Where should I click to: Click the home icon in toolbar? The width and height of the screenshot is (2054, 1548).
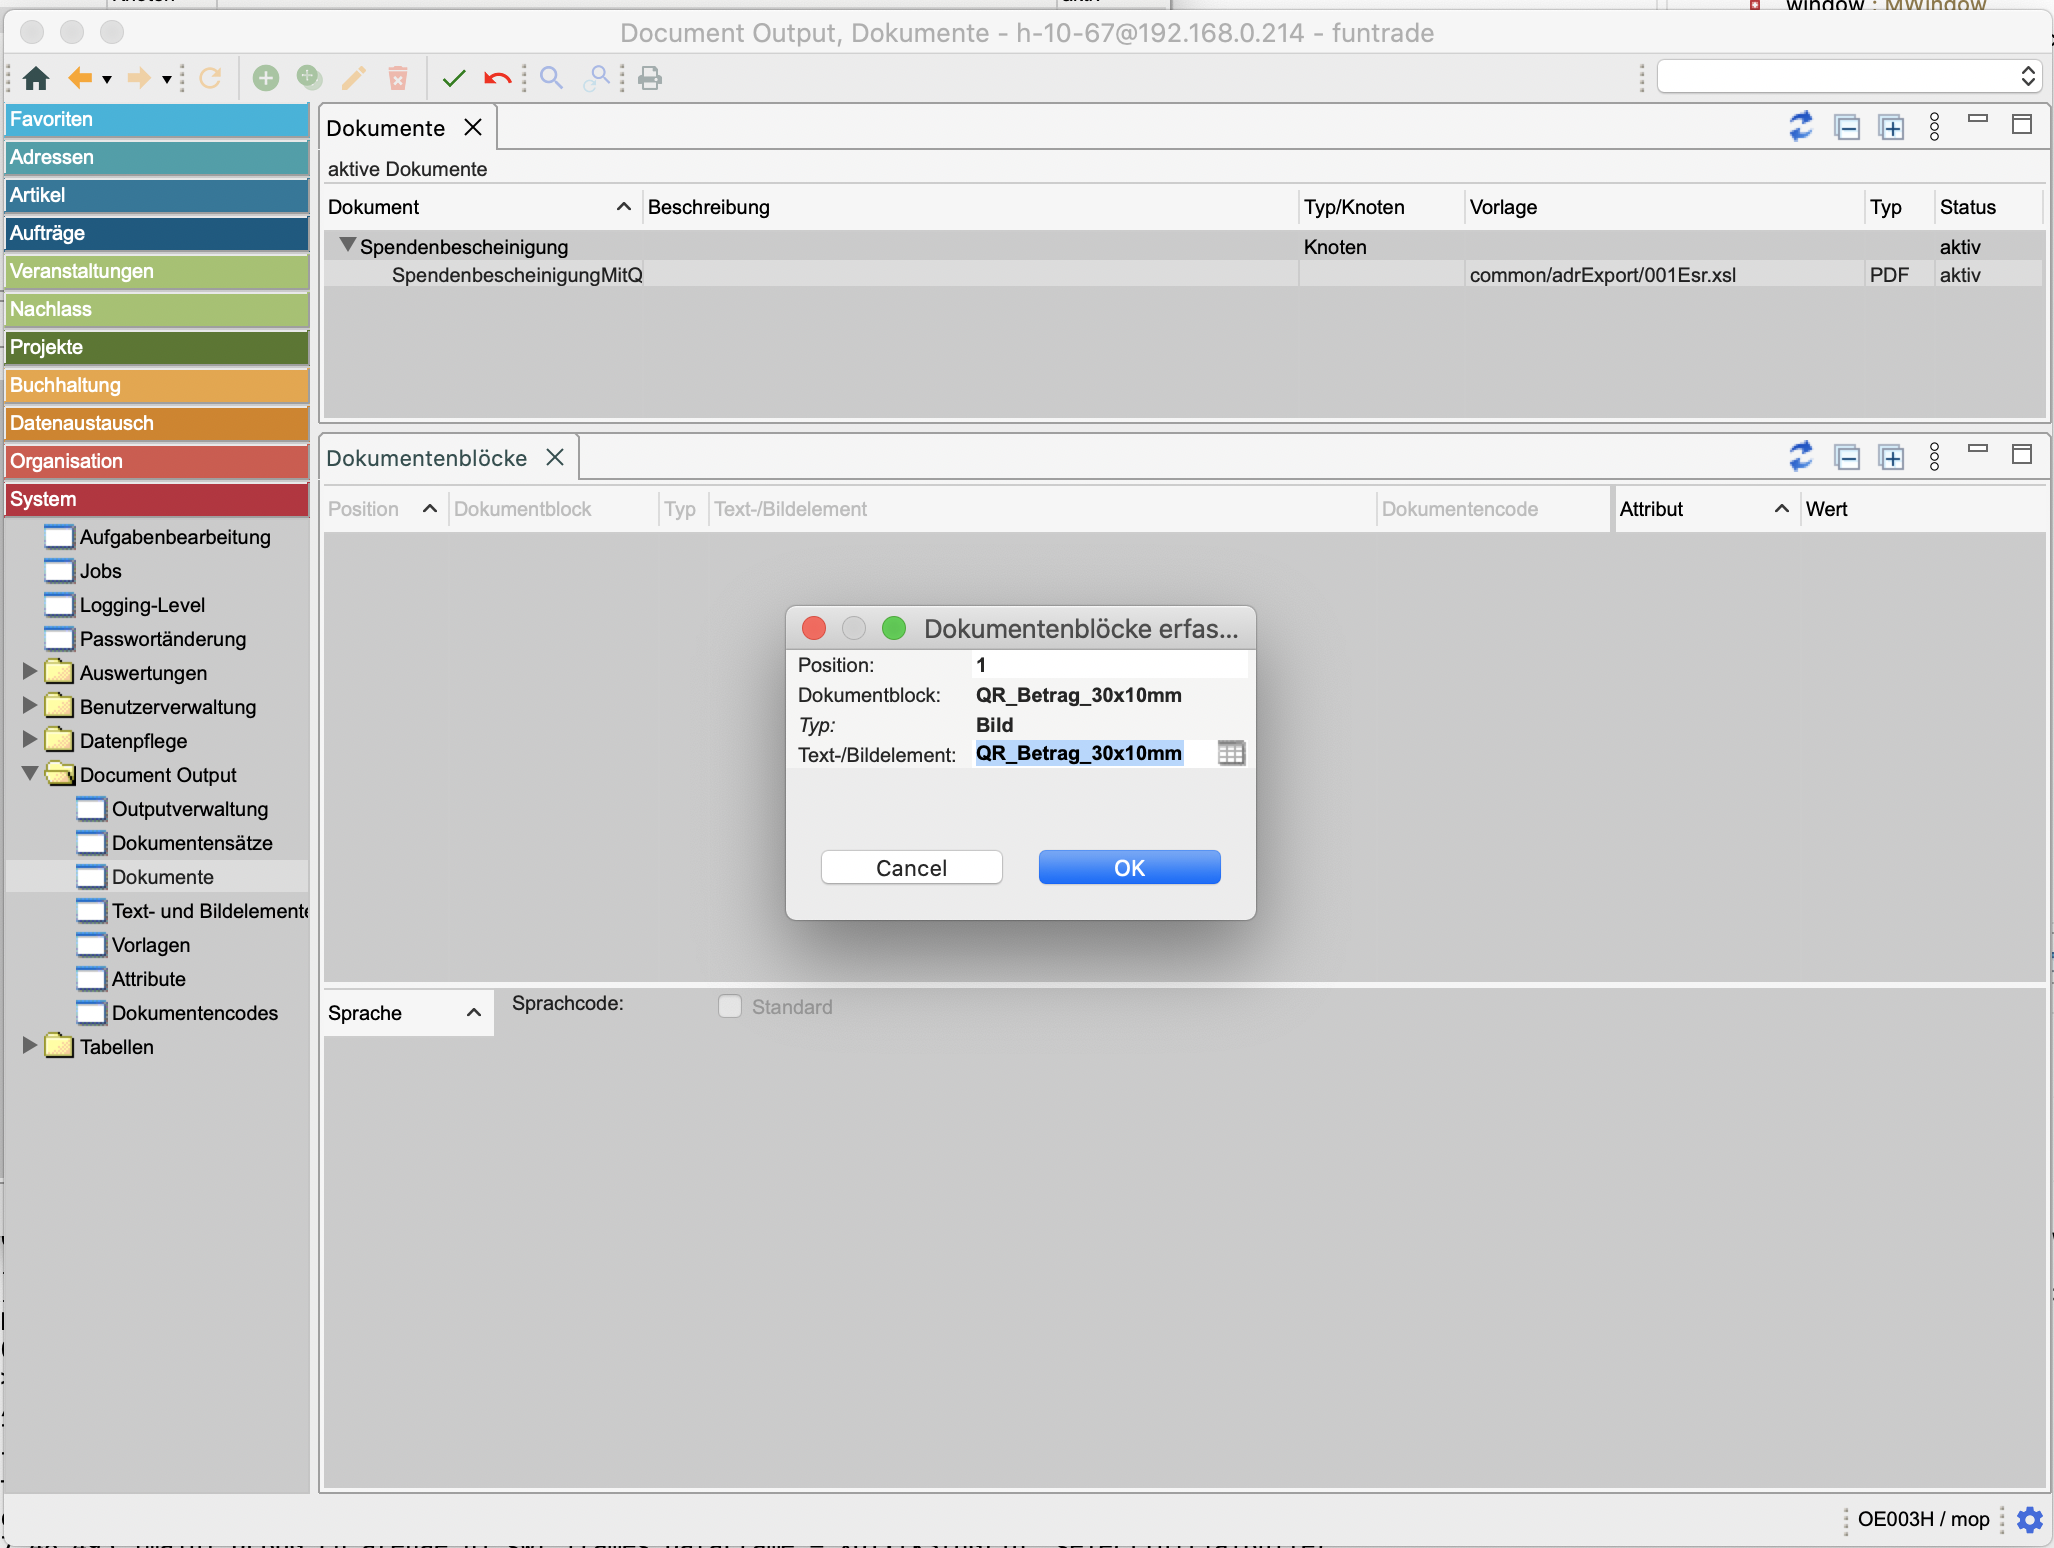click(37, 78)
